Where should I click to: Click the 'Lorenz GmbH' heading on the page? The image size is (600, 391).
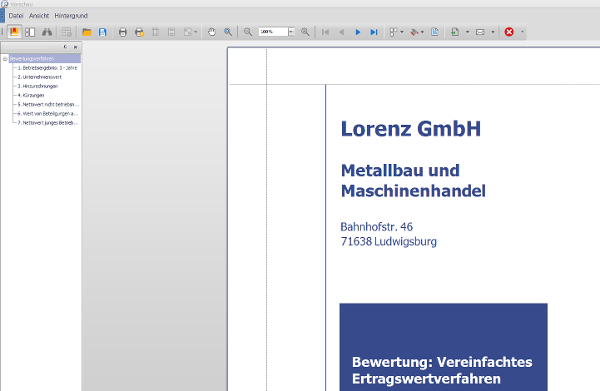coord(411,129)
